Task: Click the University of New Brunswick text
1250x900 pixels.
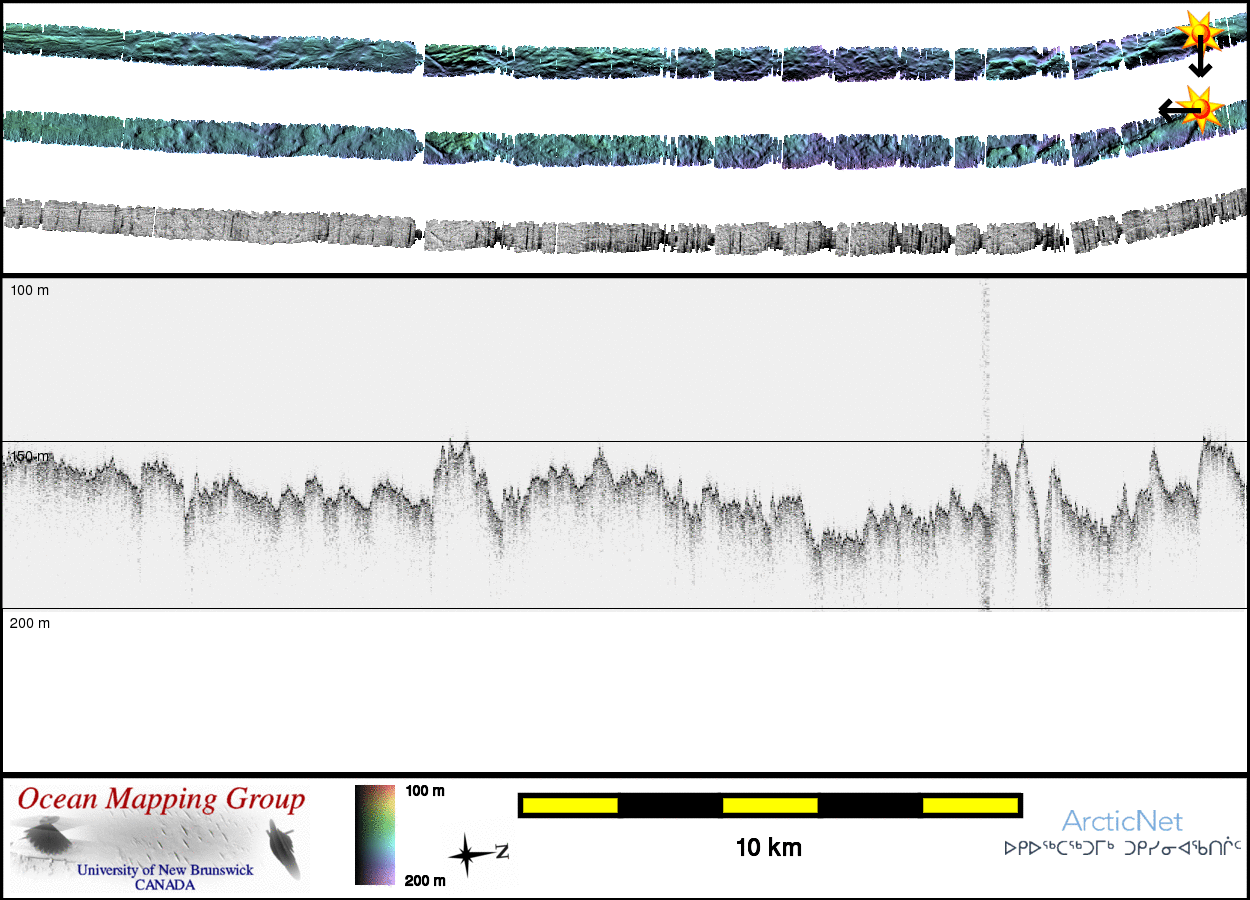Action: coord(165,870)
